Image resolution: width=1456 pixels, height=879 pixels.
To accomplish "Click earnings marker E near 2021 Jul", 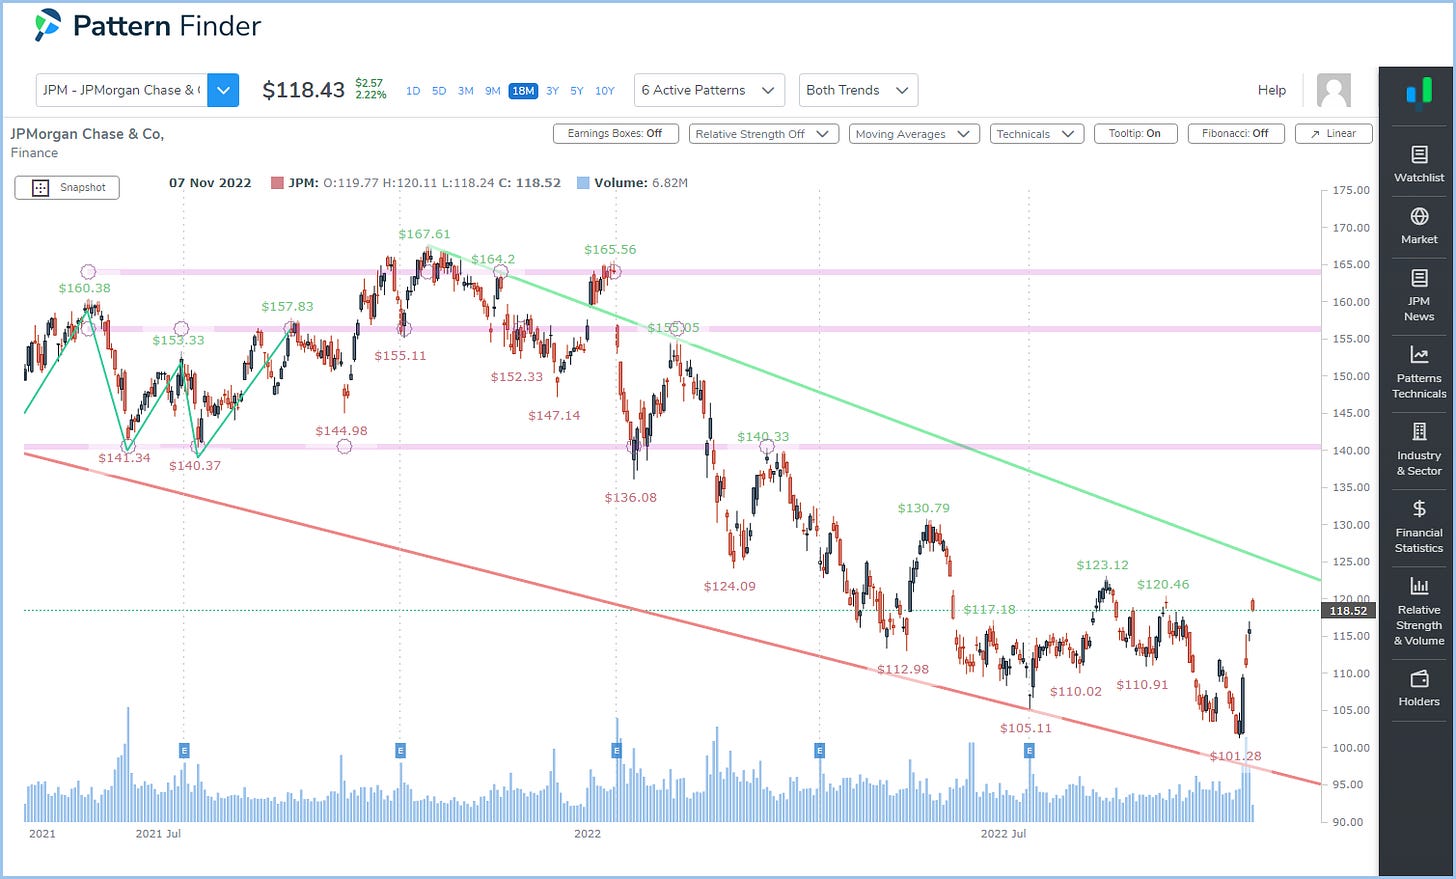I will click(184, 750).
